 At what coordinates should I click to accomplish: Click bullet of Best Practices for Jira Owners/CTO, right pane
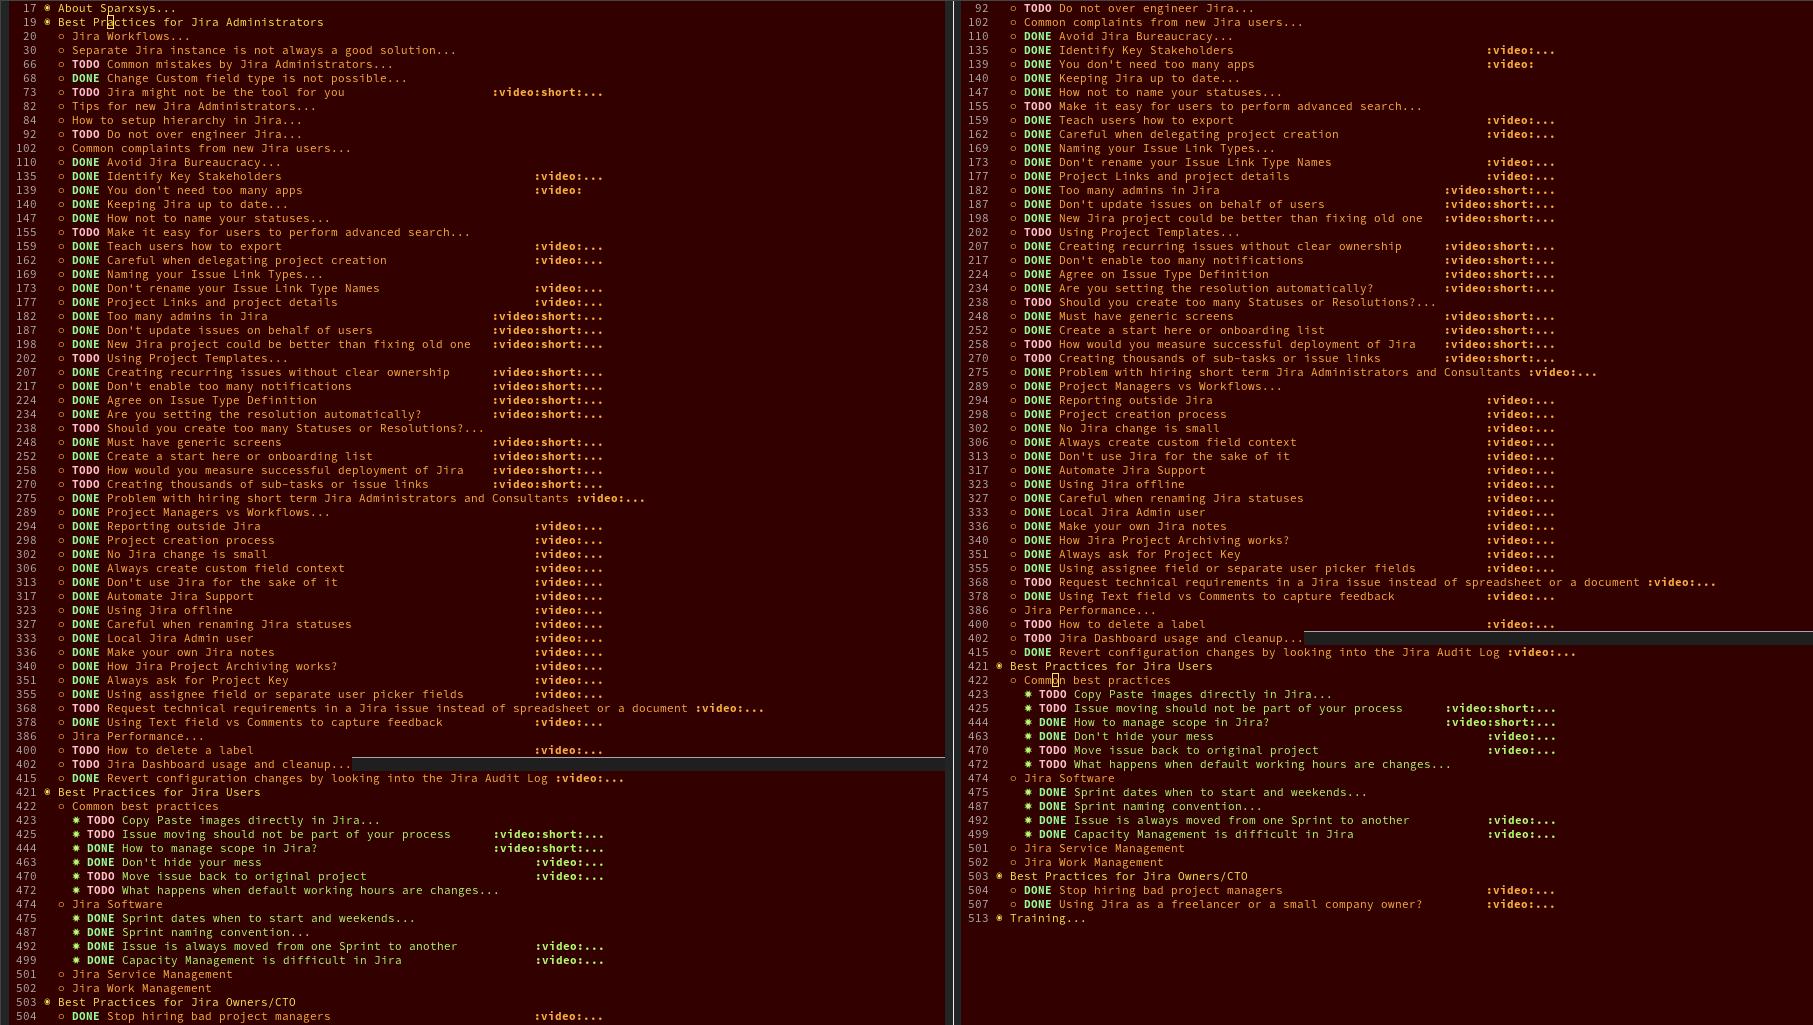pyautogui.click(x=999, y=876)
